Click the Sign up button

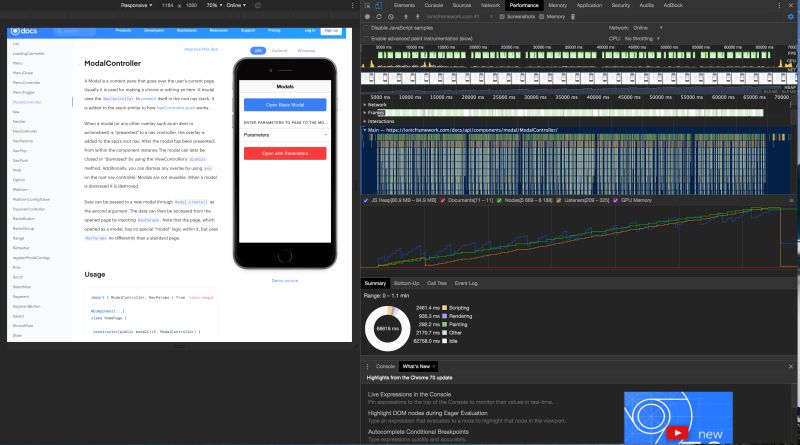coord(331,31)
